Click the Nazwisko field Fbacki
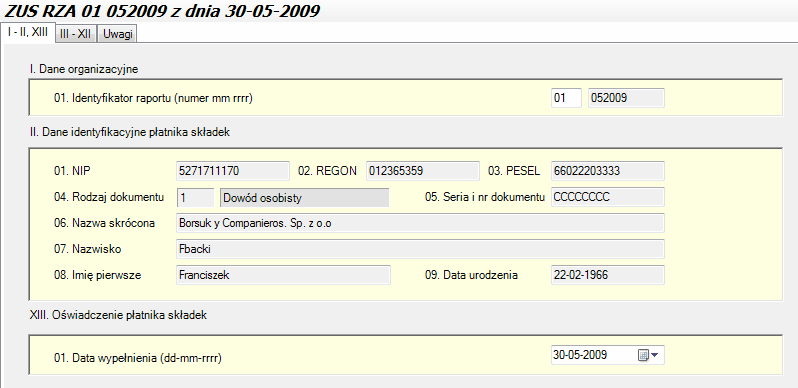 tap(420, 249)
